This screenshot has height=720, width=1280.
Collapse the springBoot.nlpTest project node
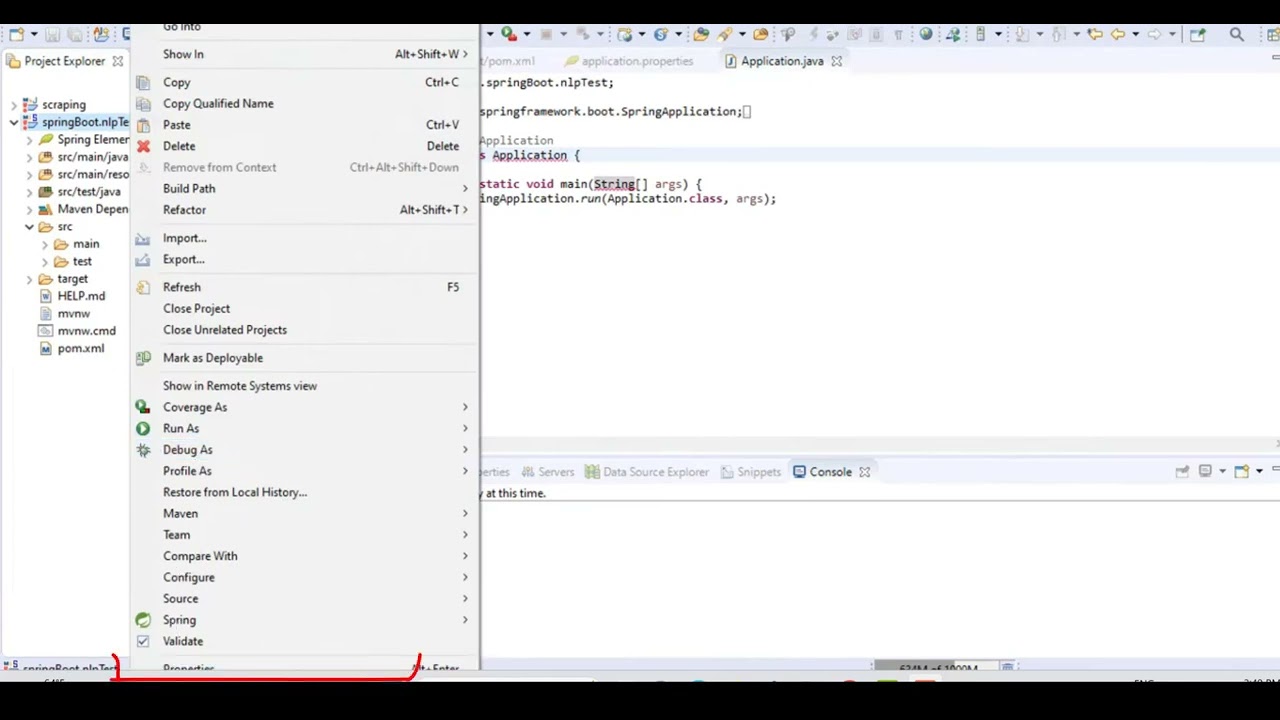(14, 122)
